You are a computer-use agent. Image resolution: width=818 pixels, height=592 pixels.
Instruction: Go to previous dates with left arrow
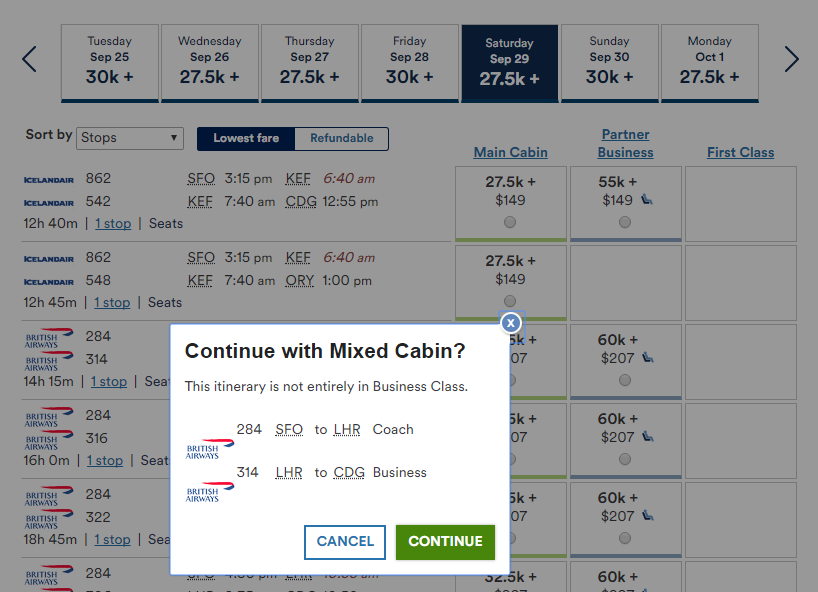click(x=30, y=59)
